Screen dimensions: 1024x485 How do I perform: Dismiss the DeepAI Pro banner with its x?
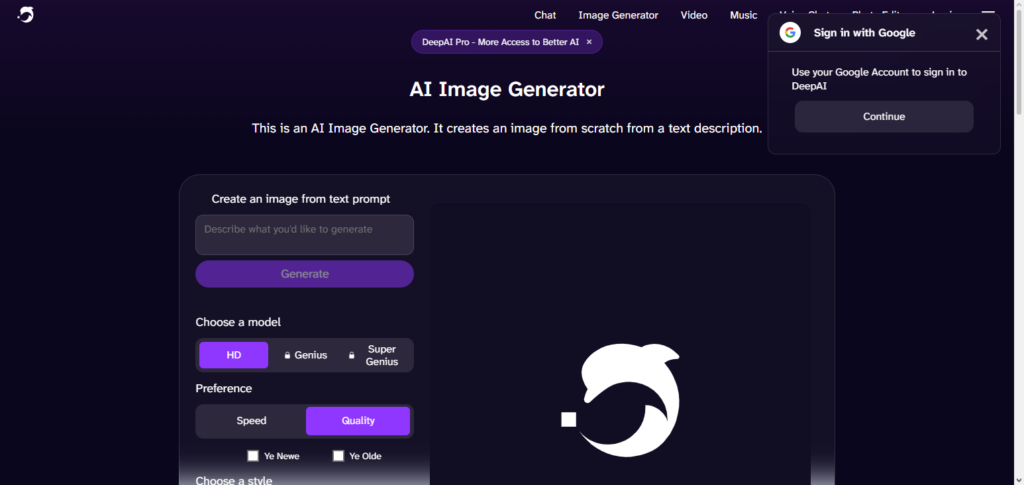pyautogui.click(x=589, y=42)
